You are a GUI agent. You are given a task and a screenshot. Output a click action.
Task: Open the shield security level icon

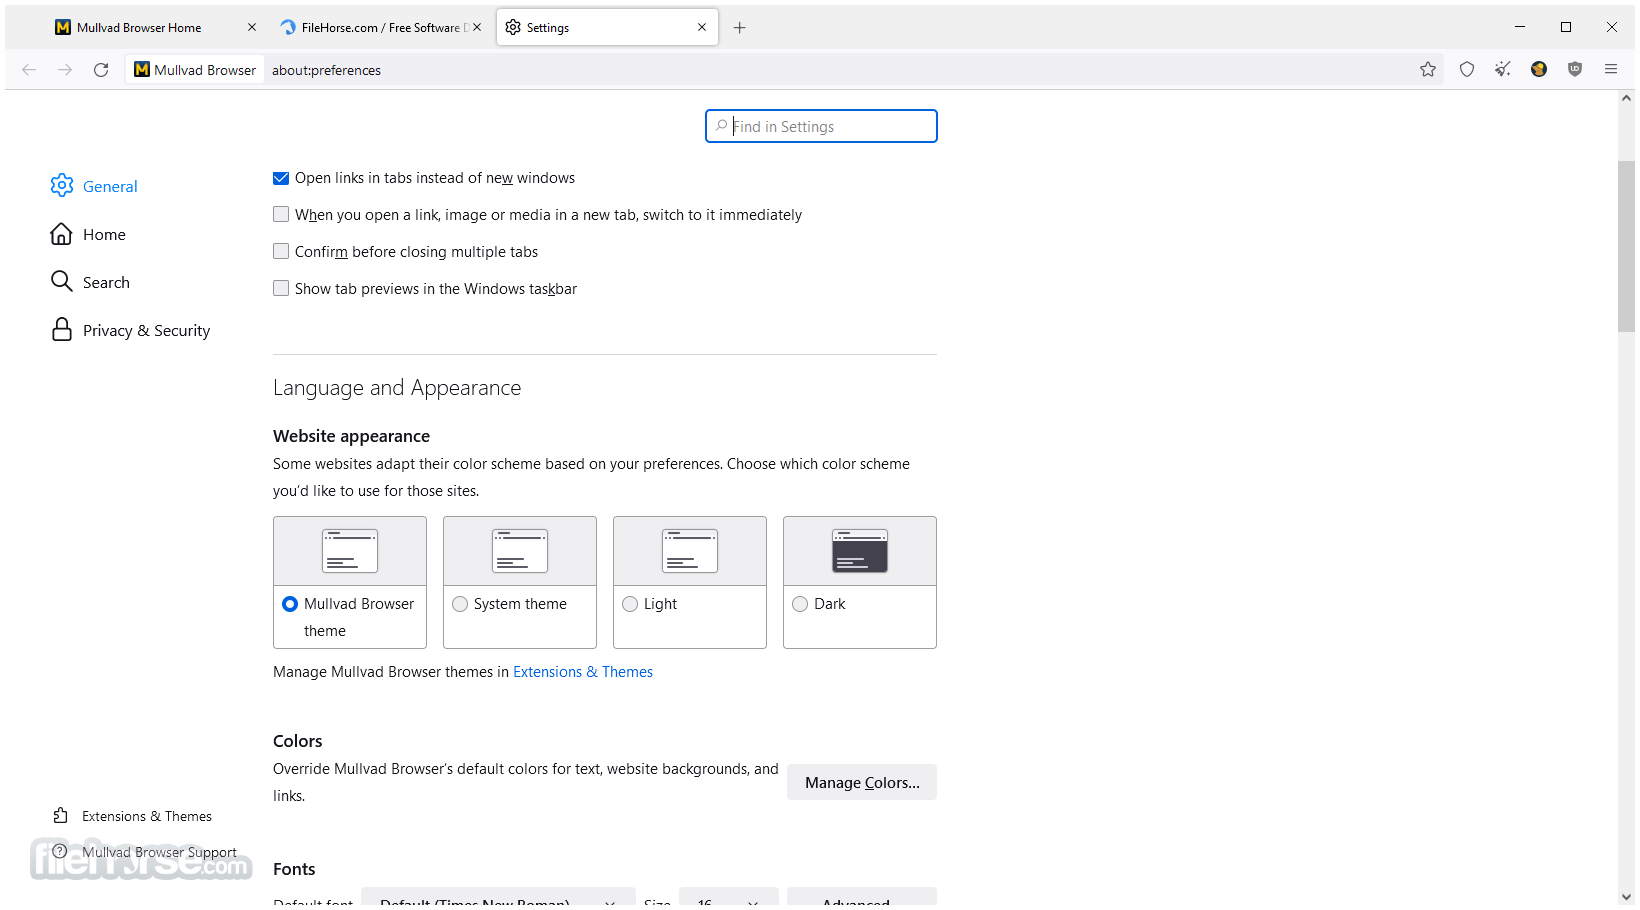point(1467,70)
